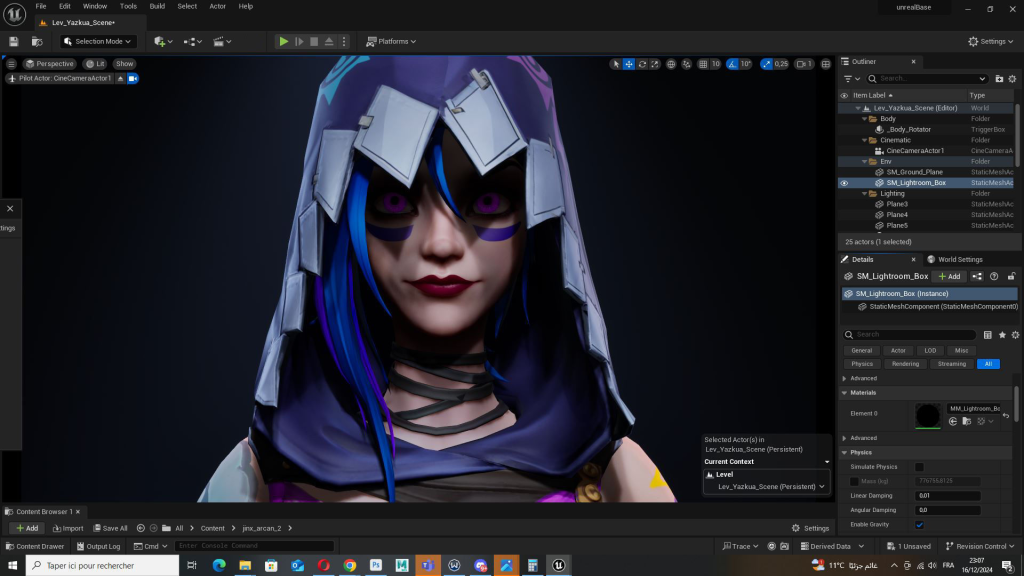Click the Linear Damping value field
Viewport: 1024px width, 576px height.
[947, 496]
